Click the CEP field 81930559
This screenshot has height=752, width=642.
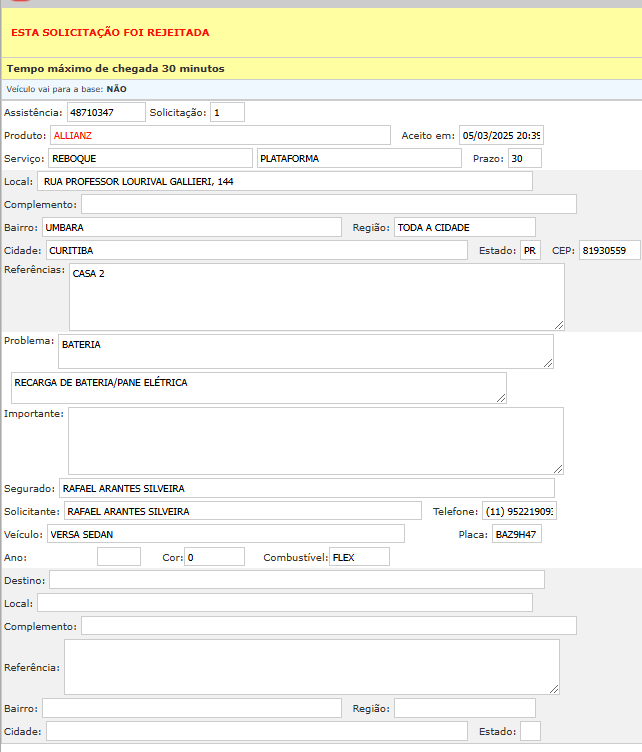[608, 250]
